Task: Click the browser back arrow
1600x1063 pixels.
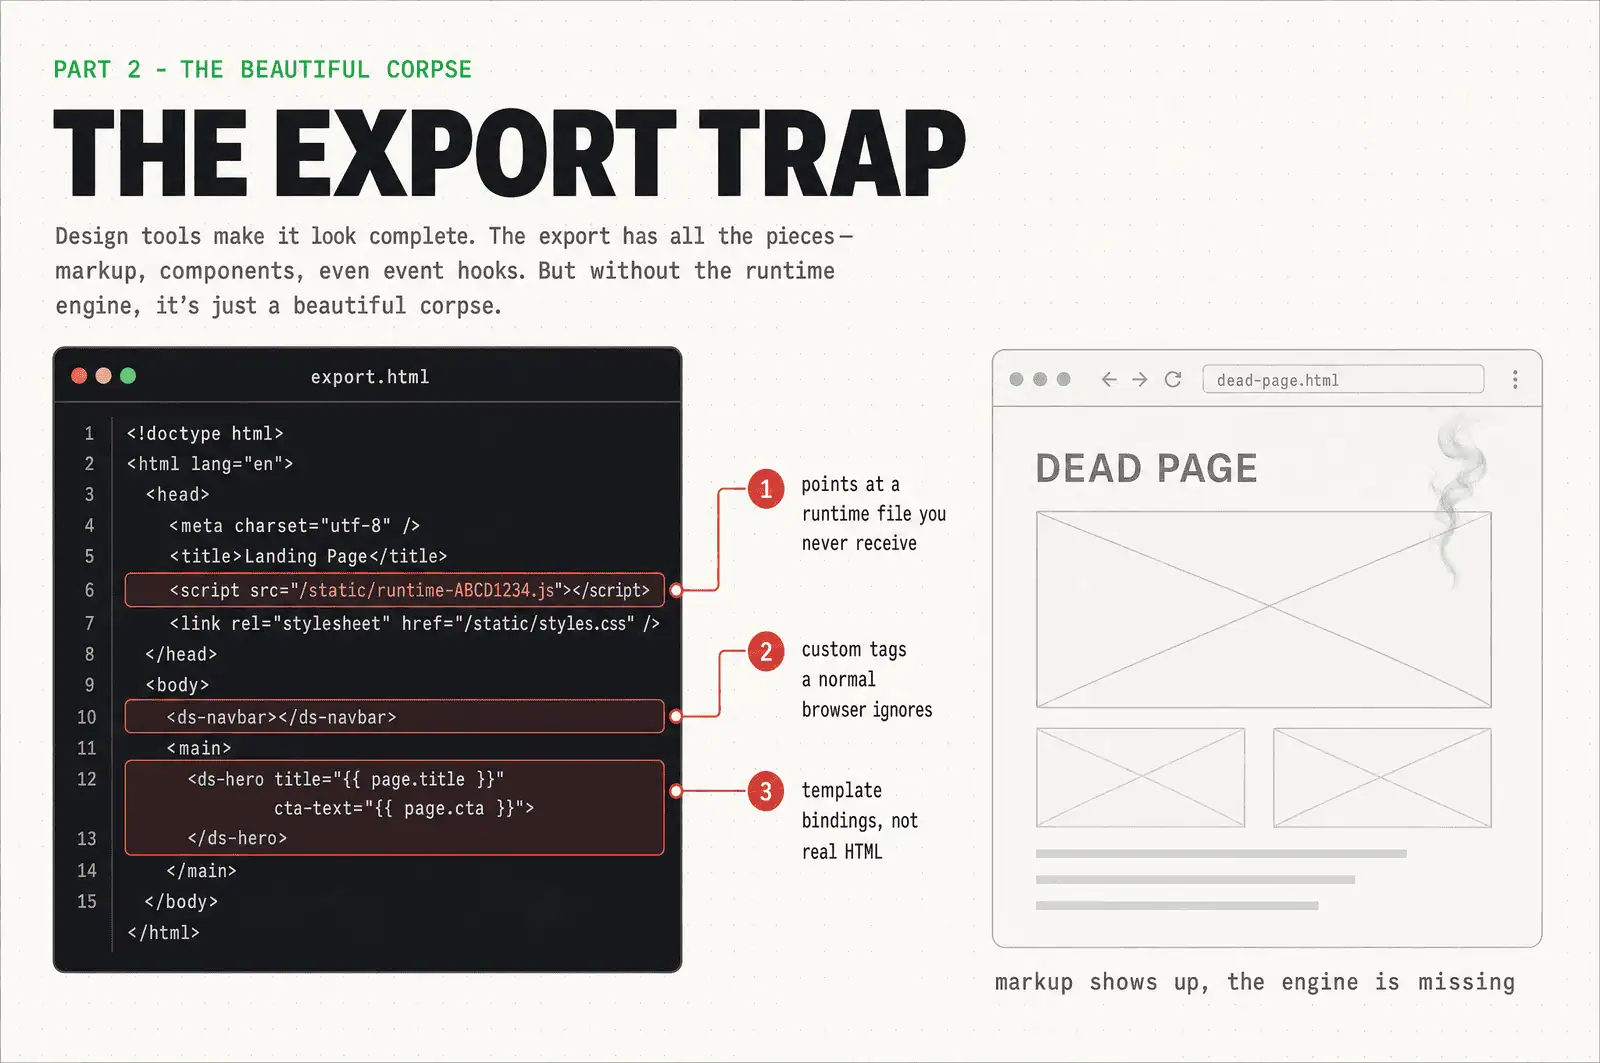Action: point(1108,379)
